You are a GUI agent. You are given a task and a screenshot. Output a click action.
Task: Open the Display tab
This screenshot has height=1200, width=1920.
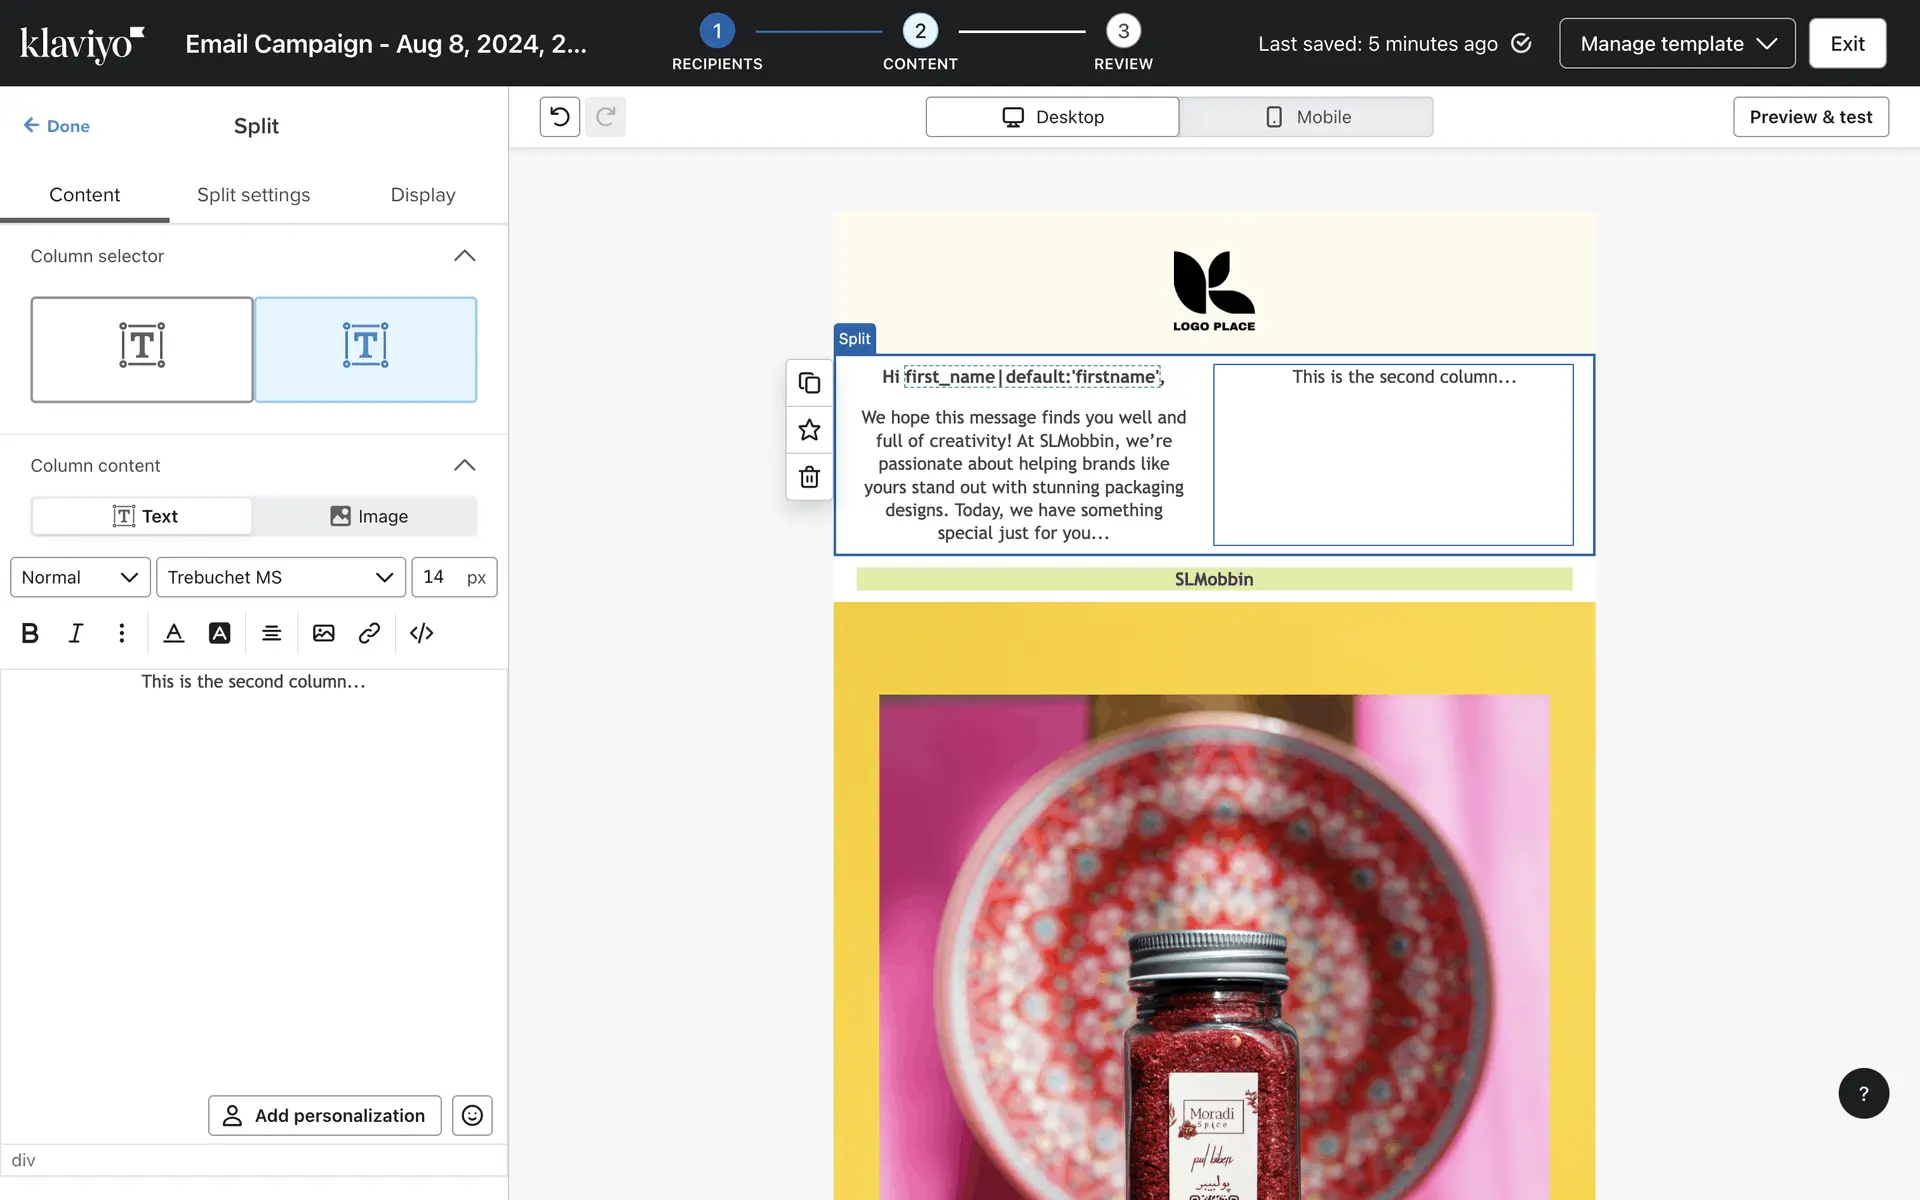tap(422, 195)
